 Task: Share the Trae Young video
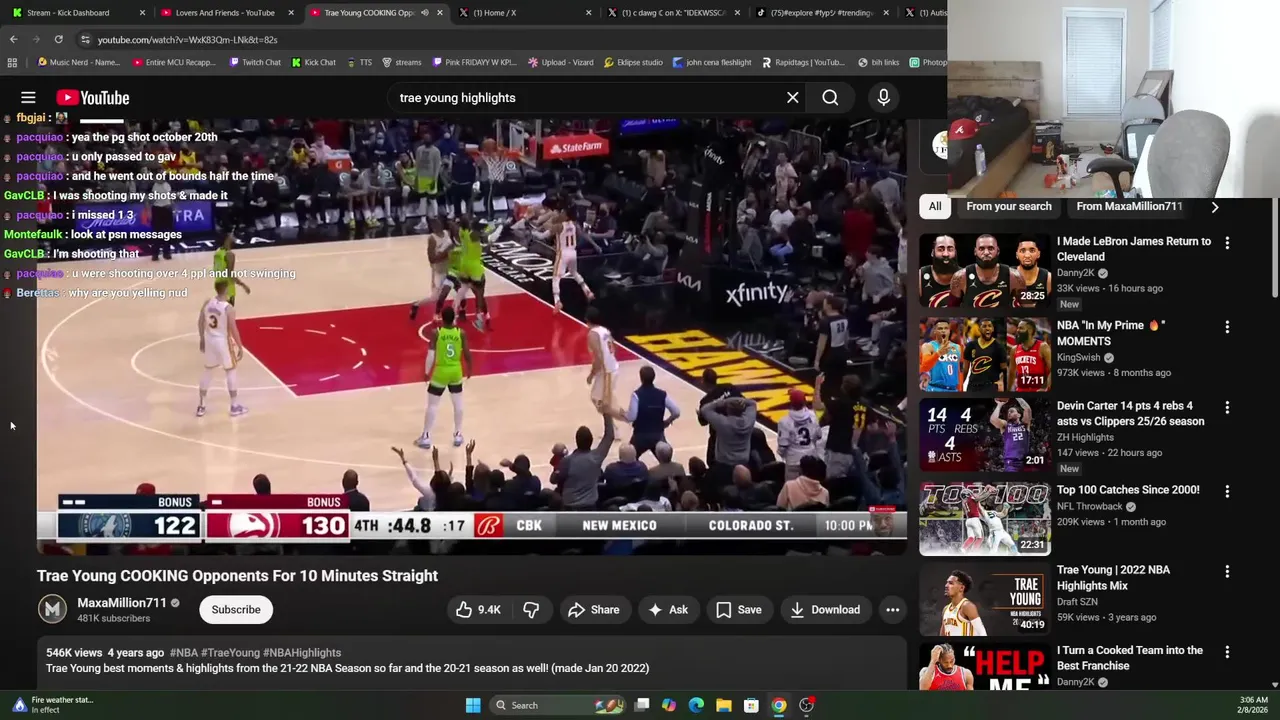pos(593,610)
